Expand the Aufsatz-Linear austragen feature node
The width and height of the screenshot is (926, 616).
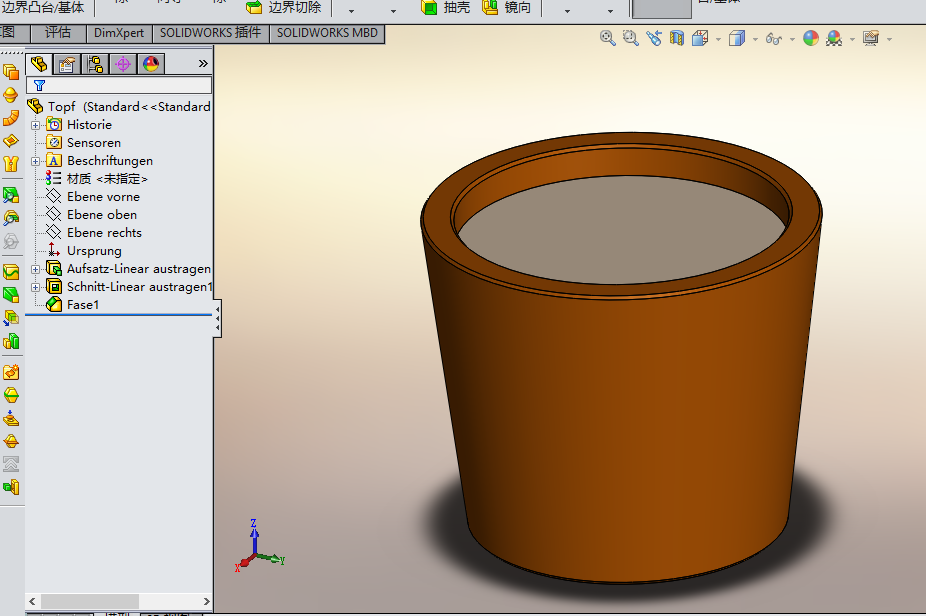[x=36, y=269]
